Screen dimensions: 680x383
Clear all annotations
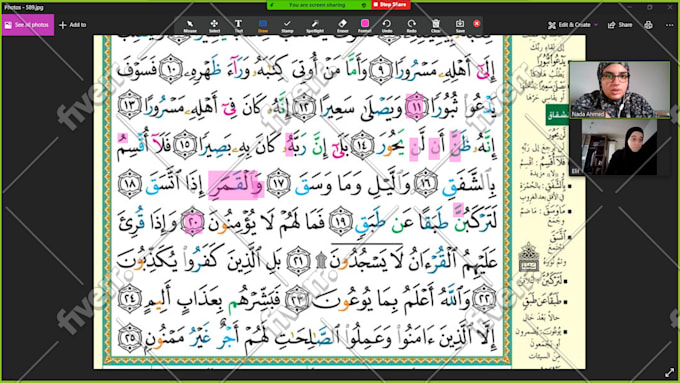[436, 26]
